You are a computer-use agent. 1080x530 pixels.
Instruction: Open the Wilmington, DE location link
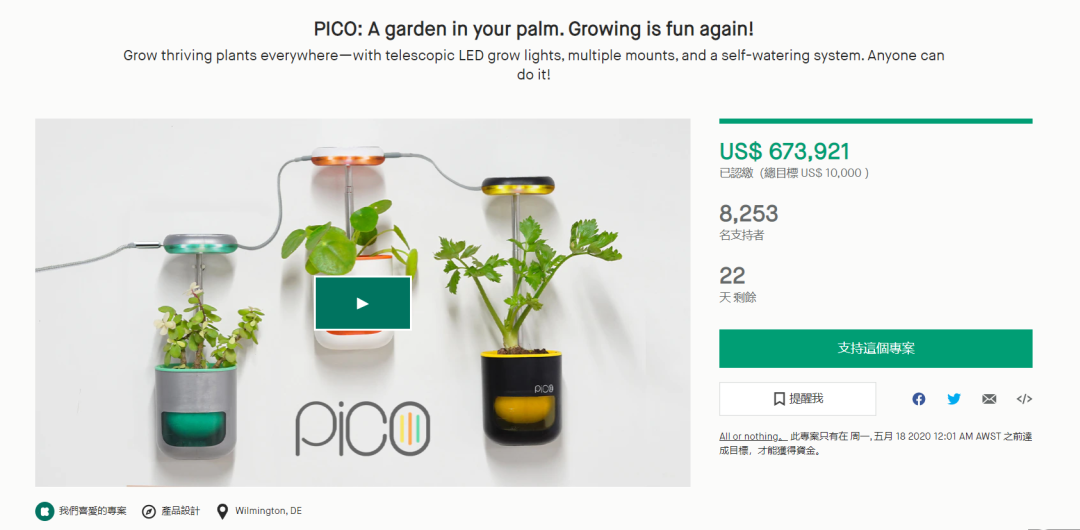(x=268, y=511)
